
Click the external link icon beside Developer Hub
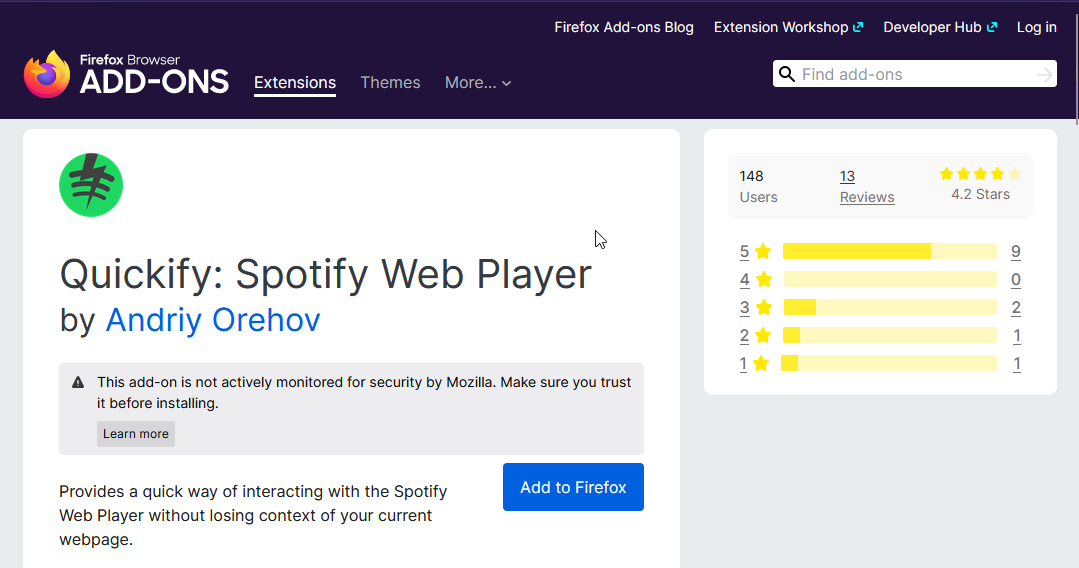click(992, 27)
